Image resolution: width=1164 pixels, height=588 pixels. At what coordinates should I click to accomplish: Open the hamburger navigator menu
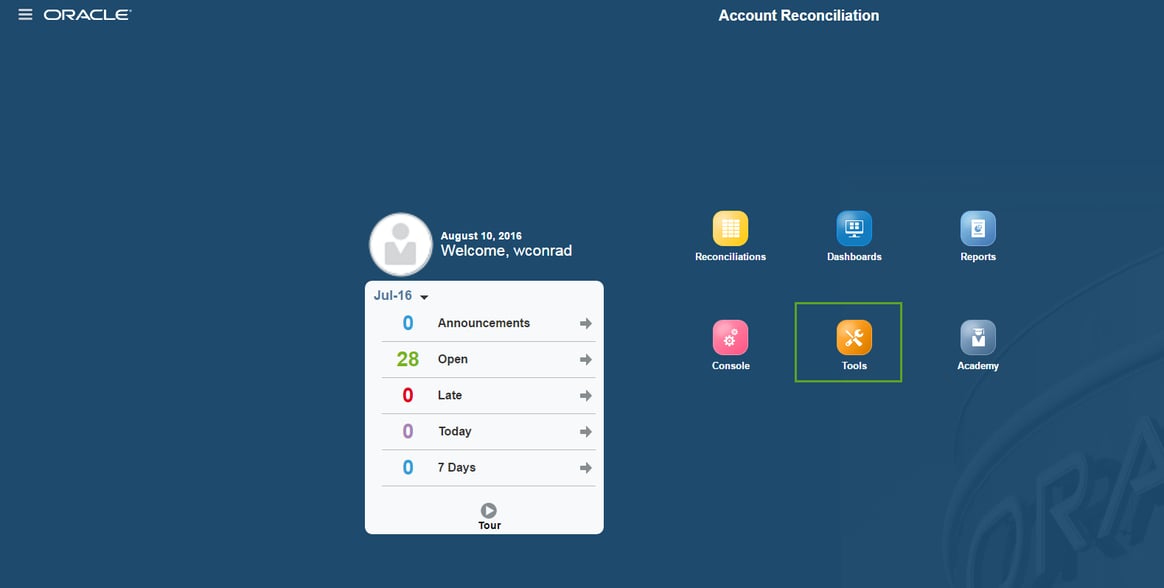tap(25, 14)
